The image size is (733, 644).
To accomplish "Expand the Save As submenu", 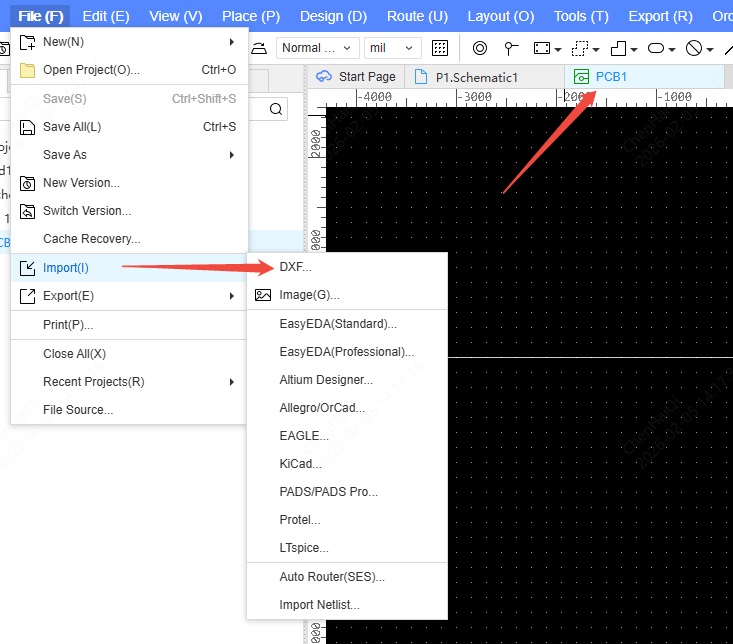I will (128, 155).
